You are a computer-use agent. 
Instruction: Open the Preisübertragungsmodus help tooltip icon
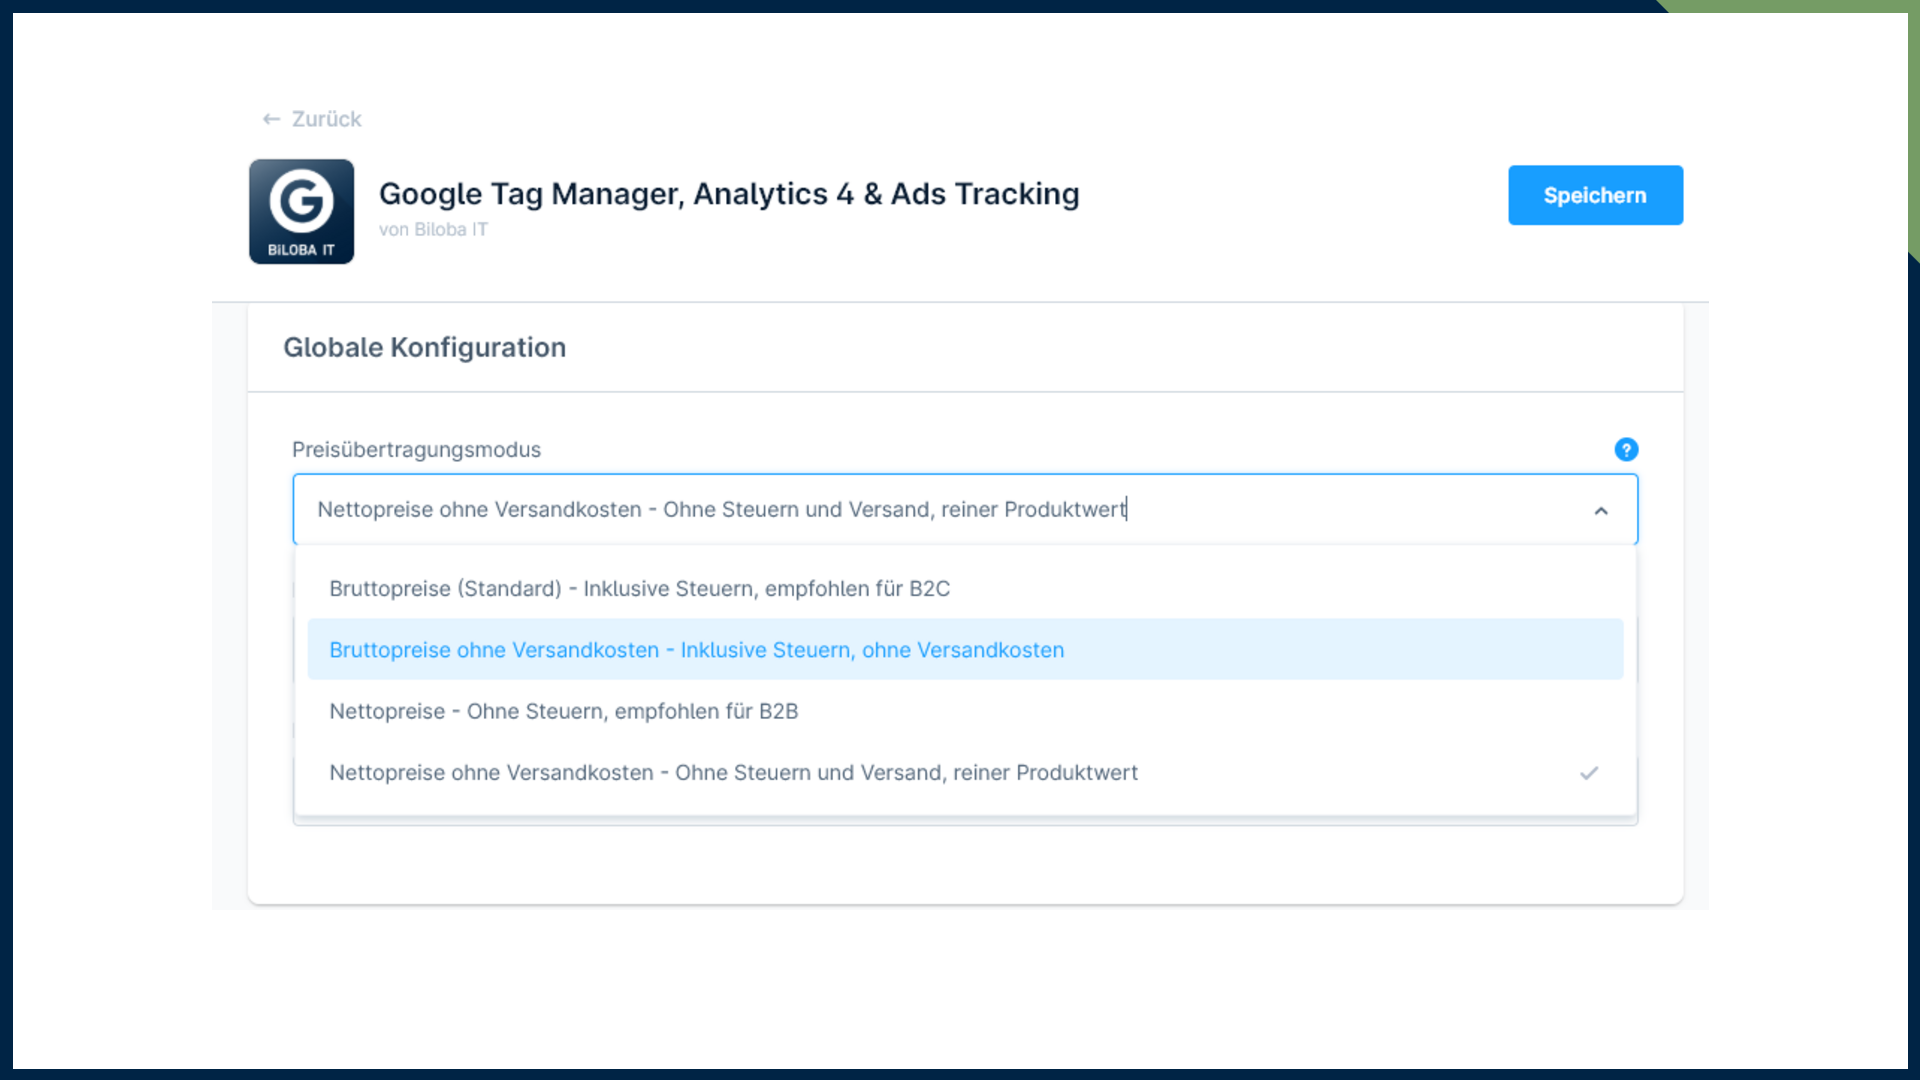click(x=1626, y=450)
